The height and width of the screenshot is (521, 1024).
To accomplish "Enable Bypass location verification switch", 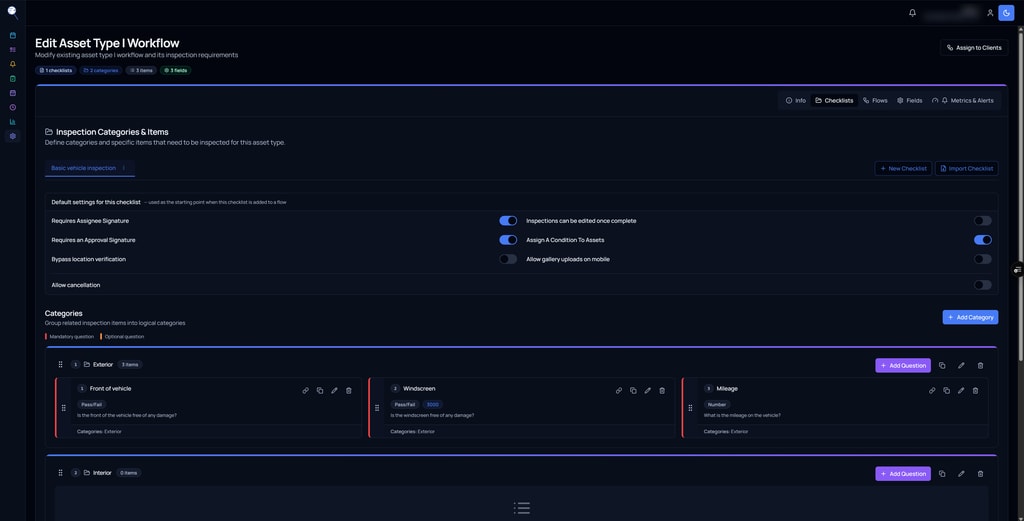I will click(508, 259).
